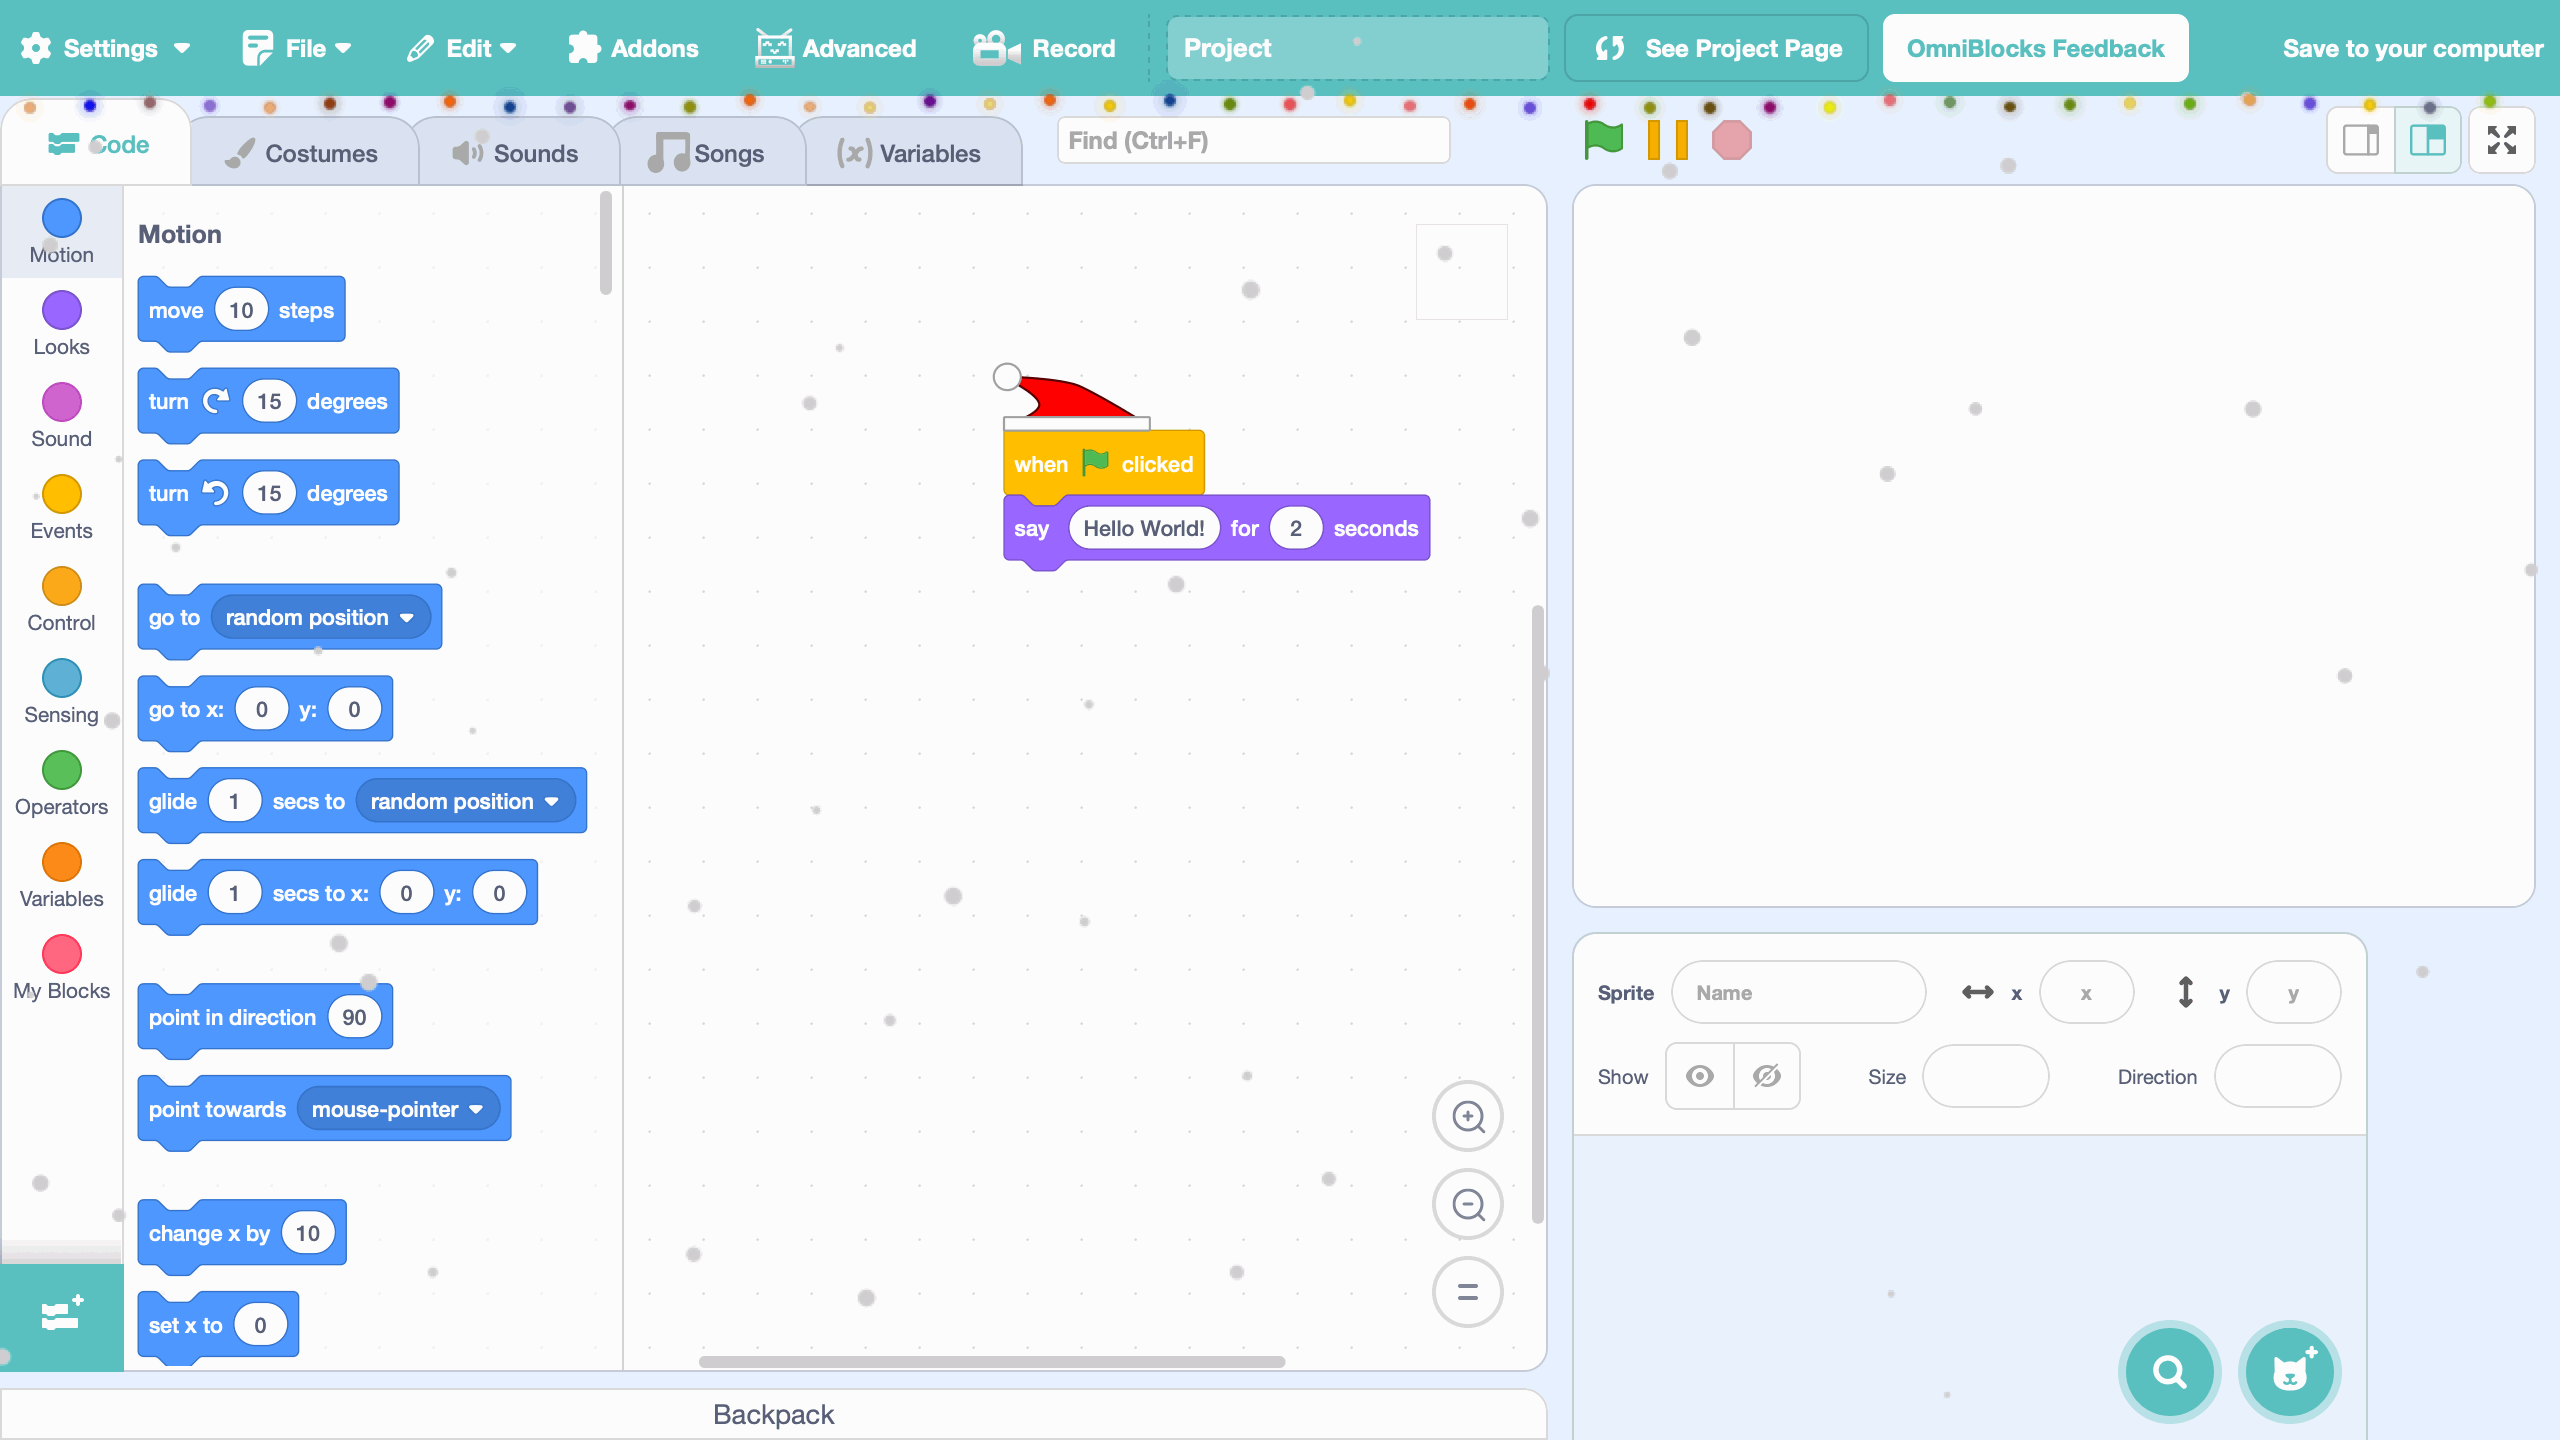Image resolution: width=2560 pixels, height=1440 pixels.
Task: Click the red stop sign icon
Action: pyautogui.click(x=1731, y=140)
